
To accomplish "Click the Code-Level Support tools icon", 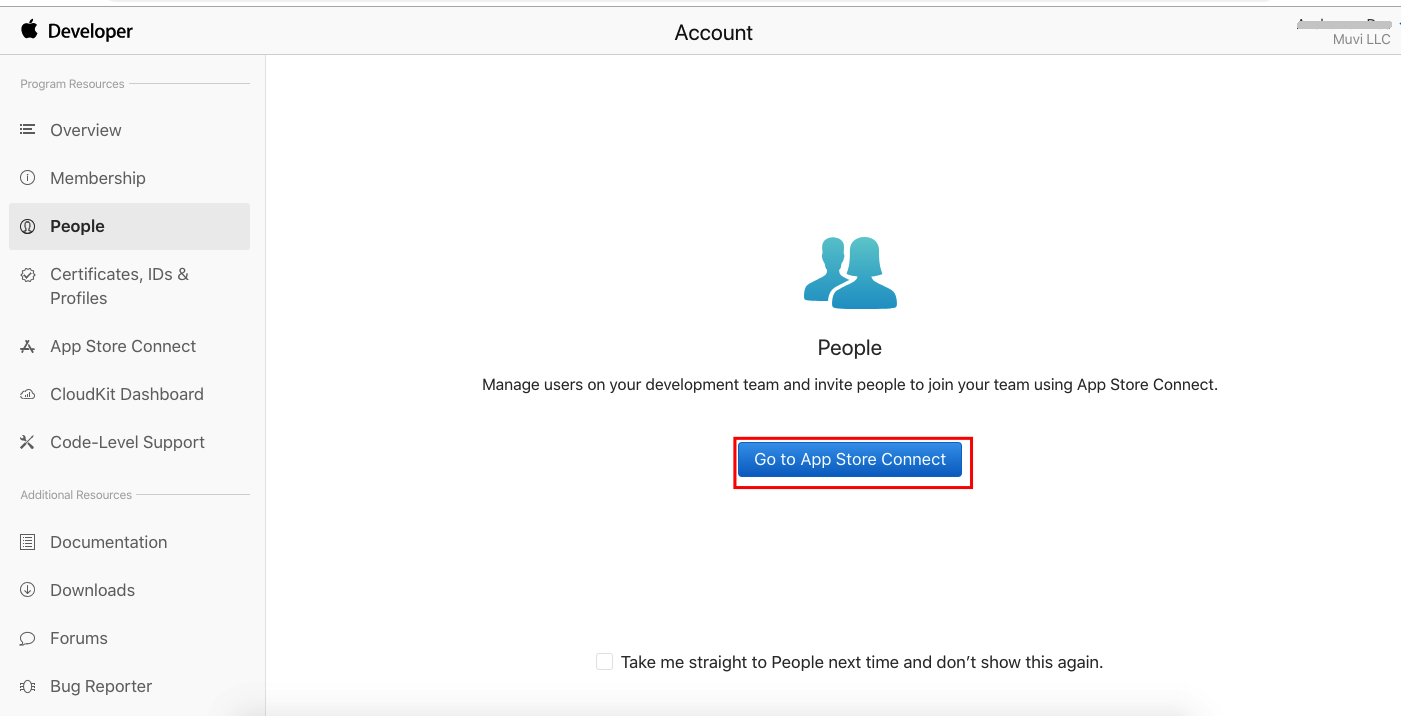I will coord(28,442).
